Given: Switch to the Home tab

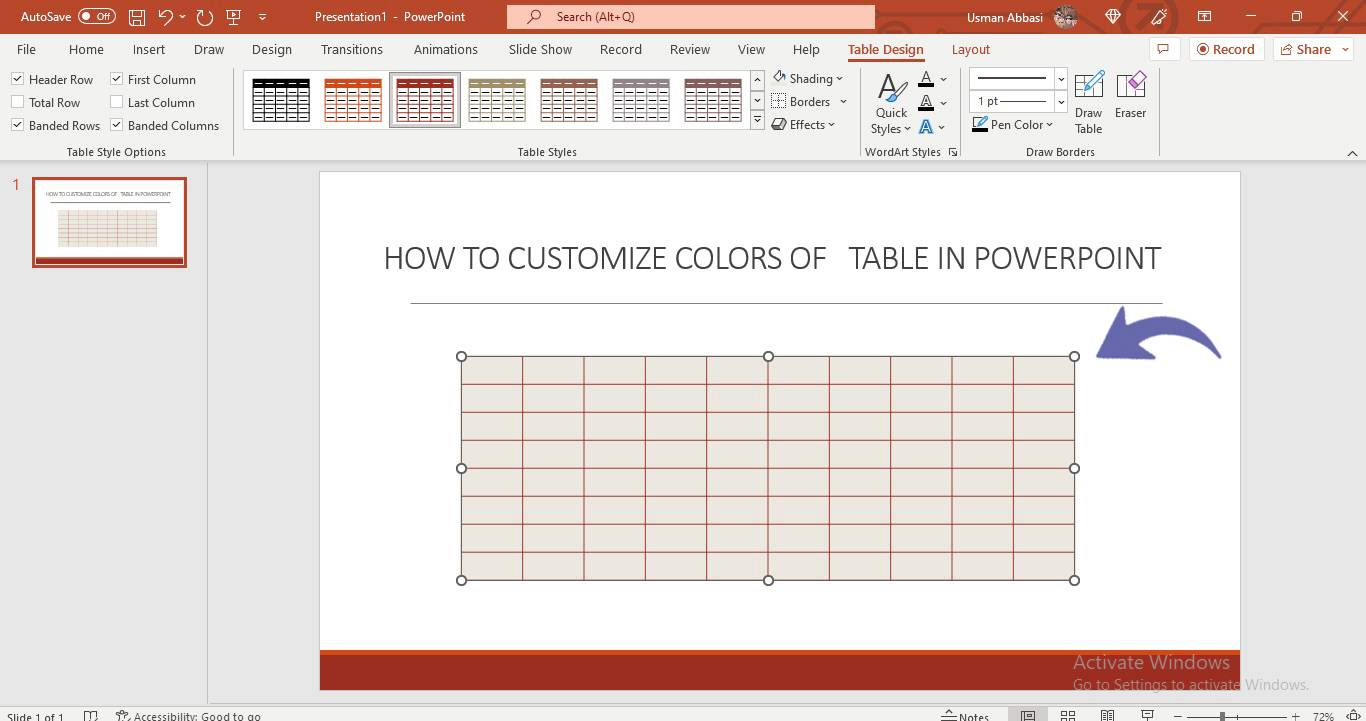Looking at the screenshot, I should [86, 49].
